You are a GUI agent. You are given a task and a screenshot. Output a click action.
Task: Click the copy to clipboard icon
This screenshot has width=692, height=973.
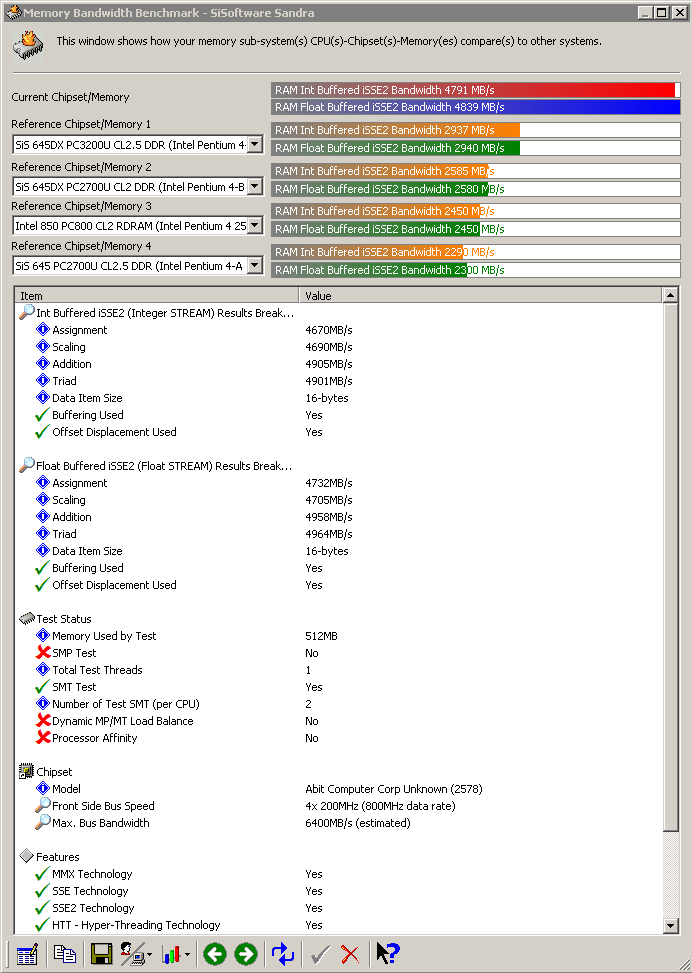[65, 954]
